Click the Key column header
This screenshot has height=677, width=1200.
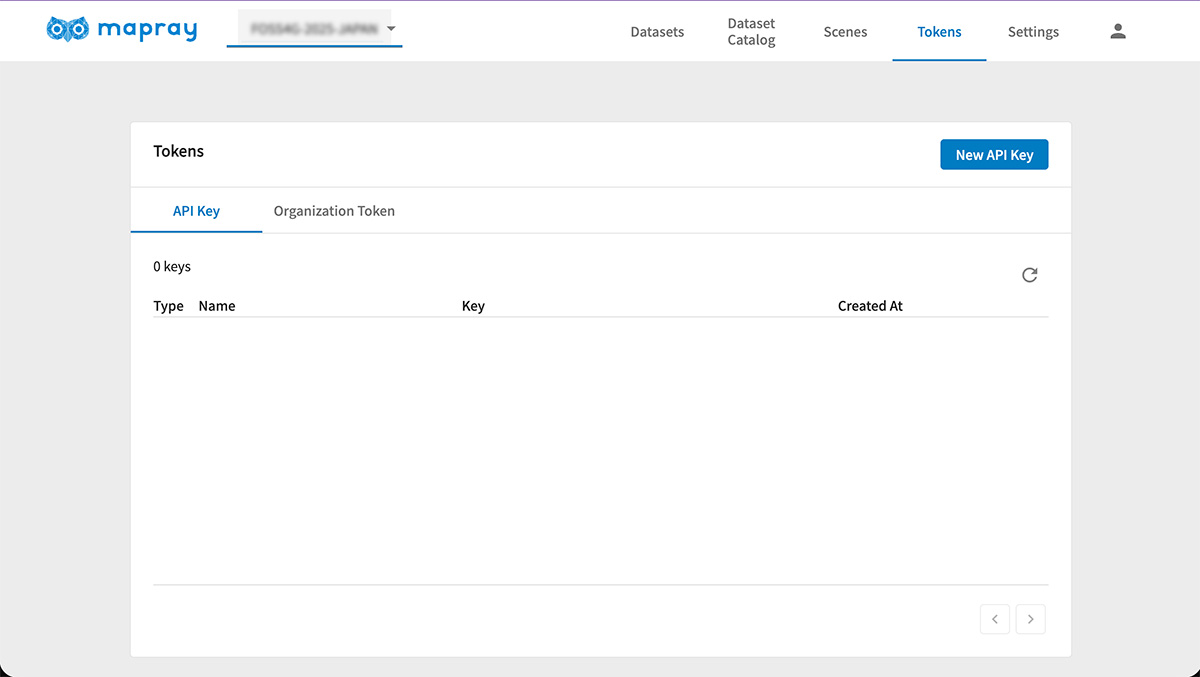pos(473,306)
